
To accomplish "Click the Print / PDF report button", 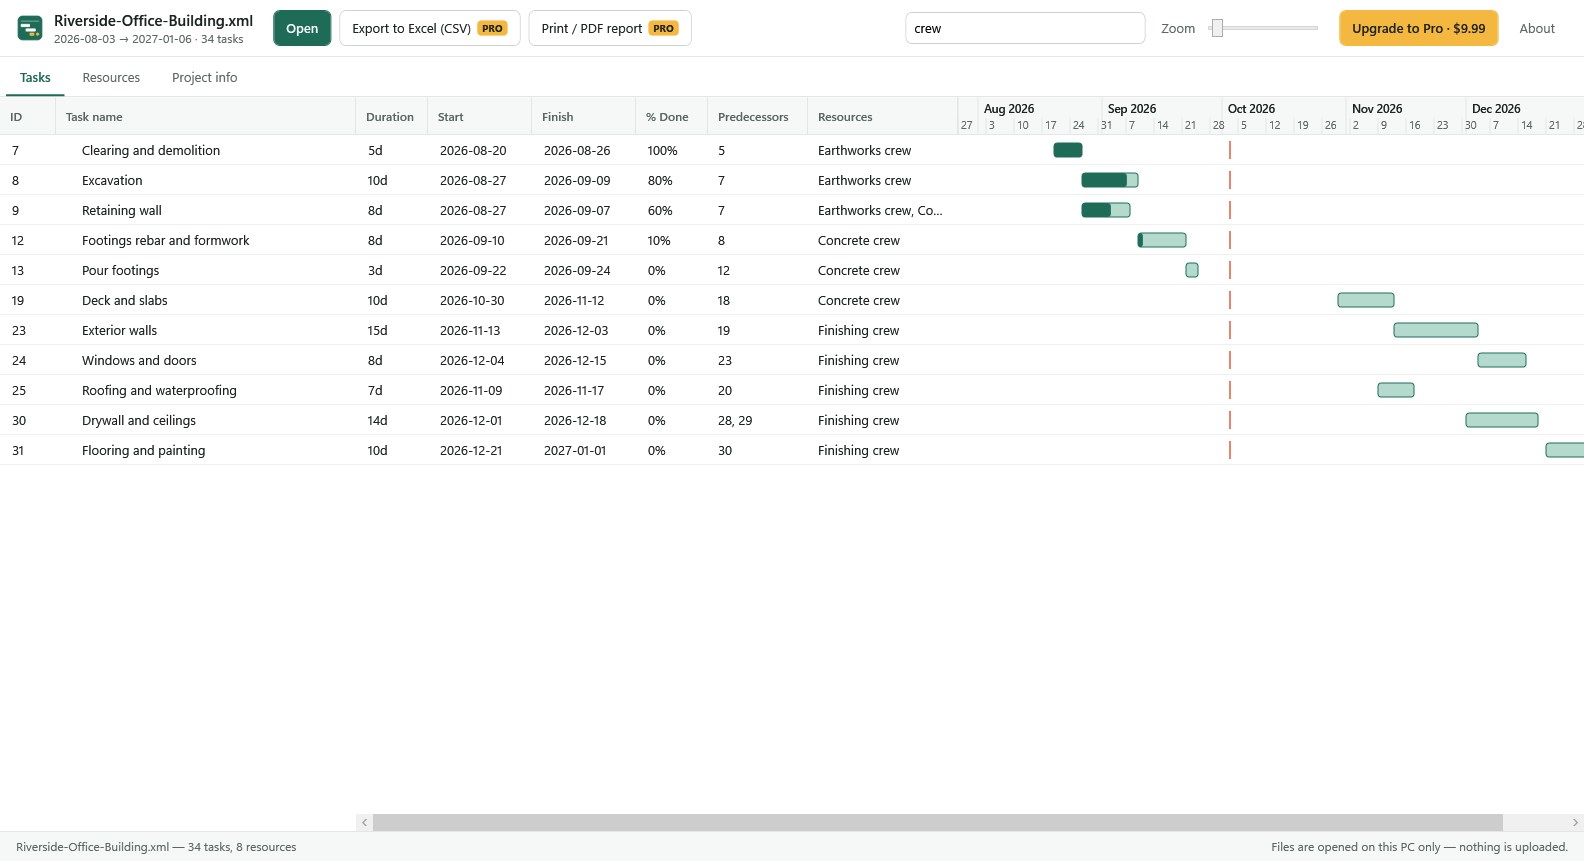I will (610, 28).
